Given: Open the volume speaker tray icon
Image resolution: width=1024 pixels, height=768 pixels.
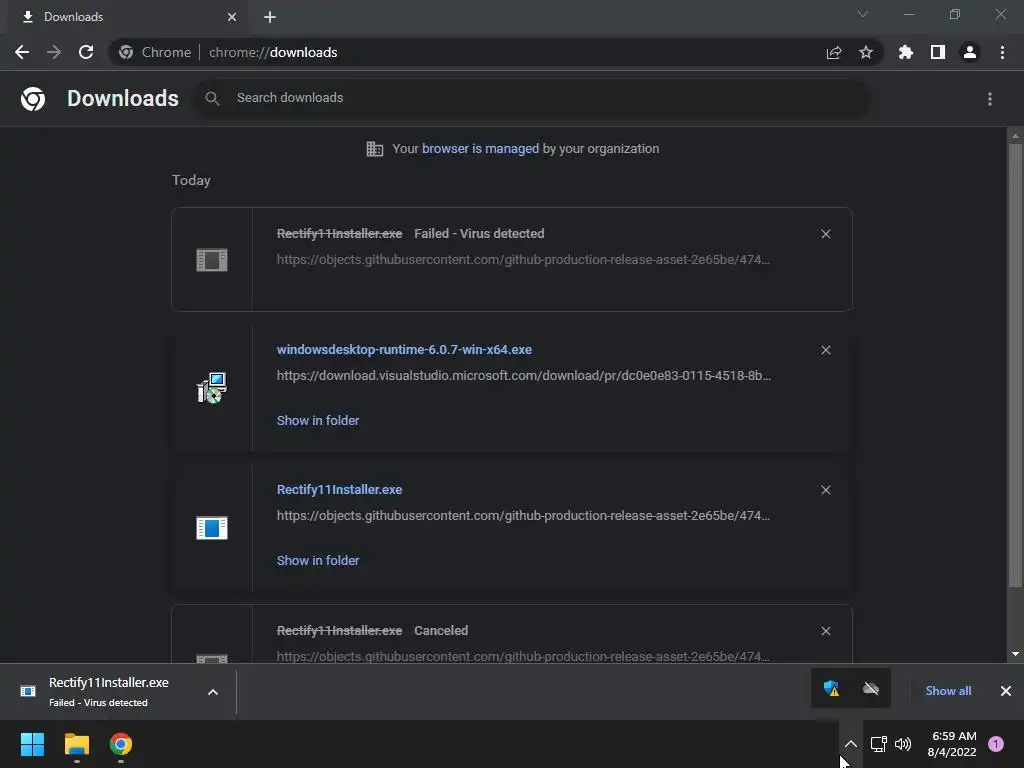Looking at the screenshot, I should (903, 744).
